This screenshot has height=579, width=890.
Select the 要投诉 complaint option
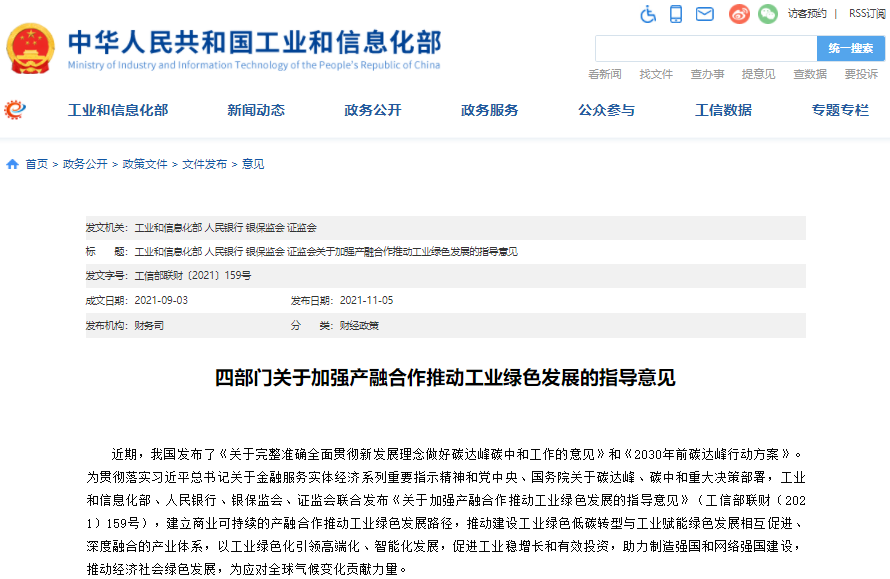[861, 73]
